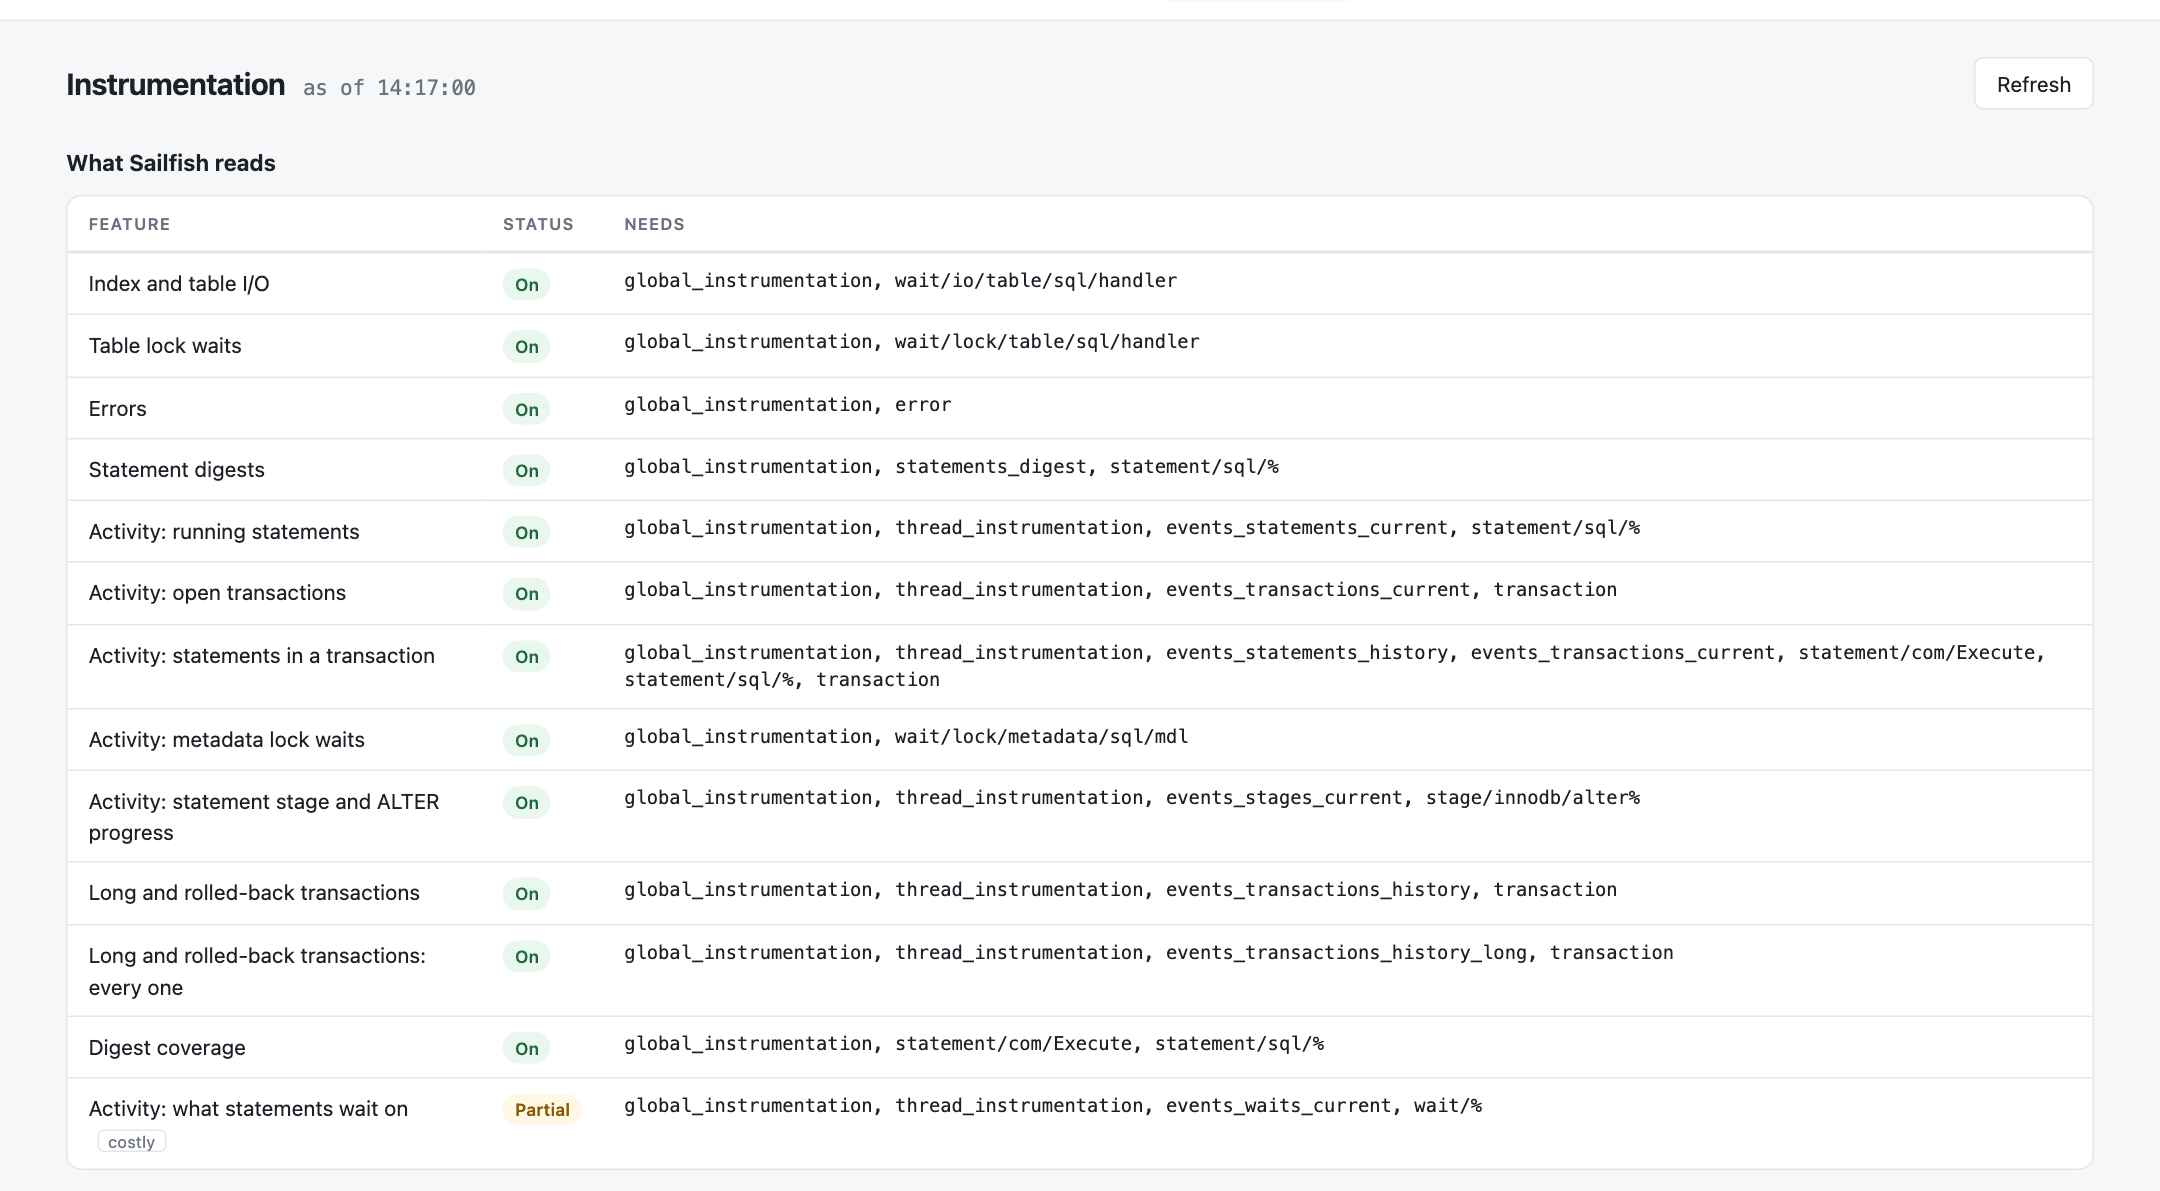The image size is (2160, 1191).
Task: Click the 'as of 14:17:00' timestamp
Action: coord(389,88)
